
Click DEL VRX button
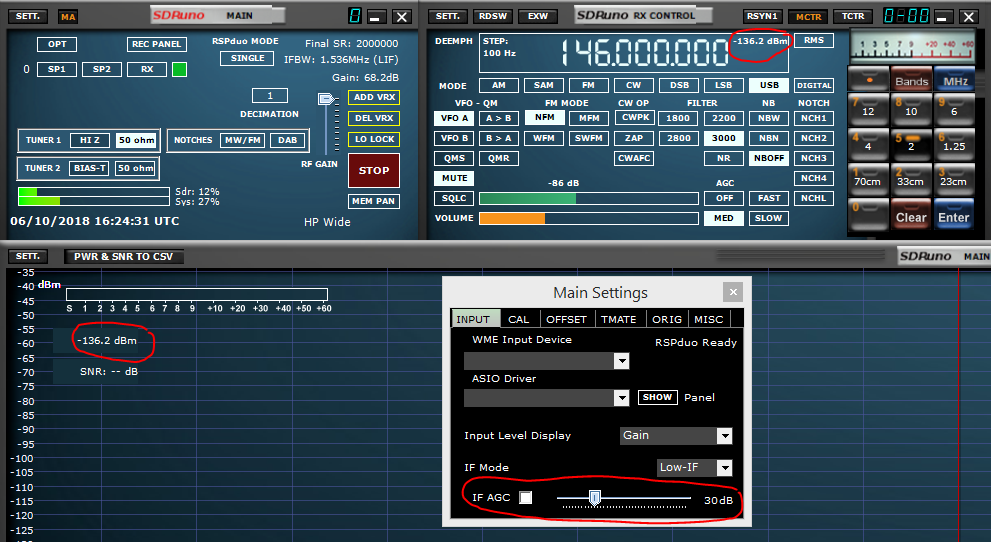click(374, 118)
